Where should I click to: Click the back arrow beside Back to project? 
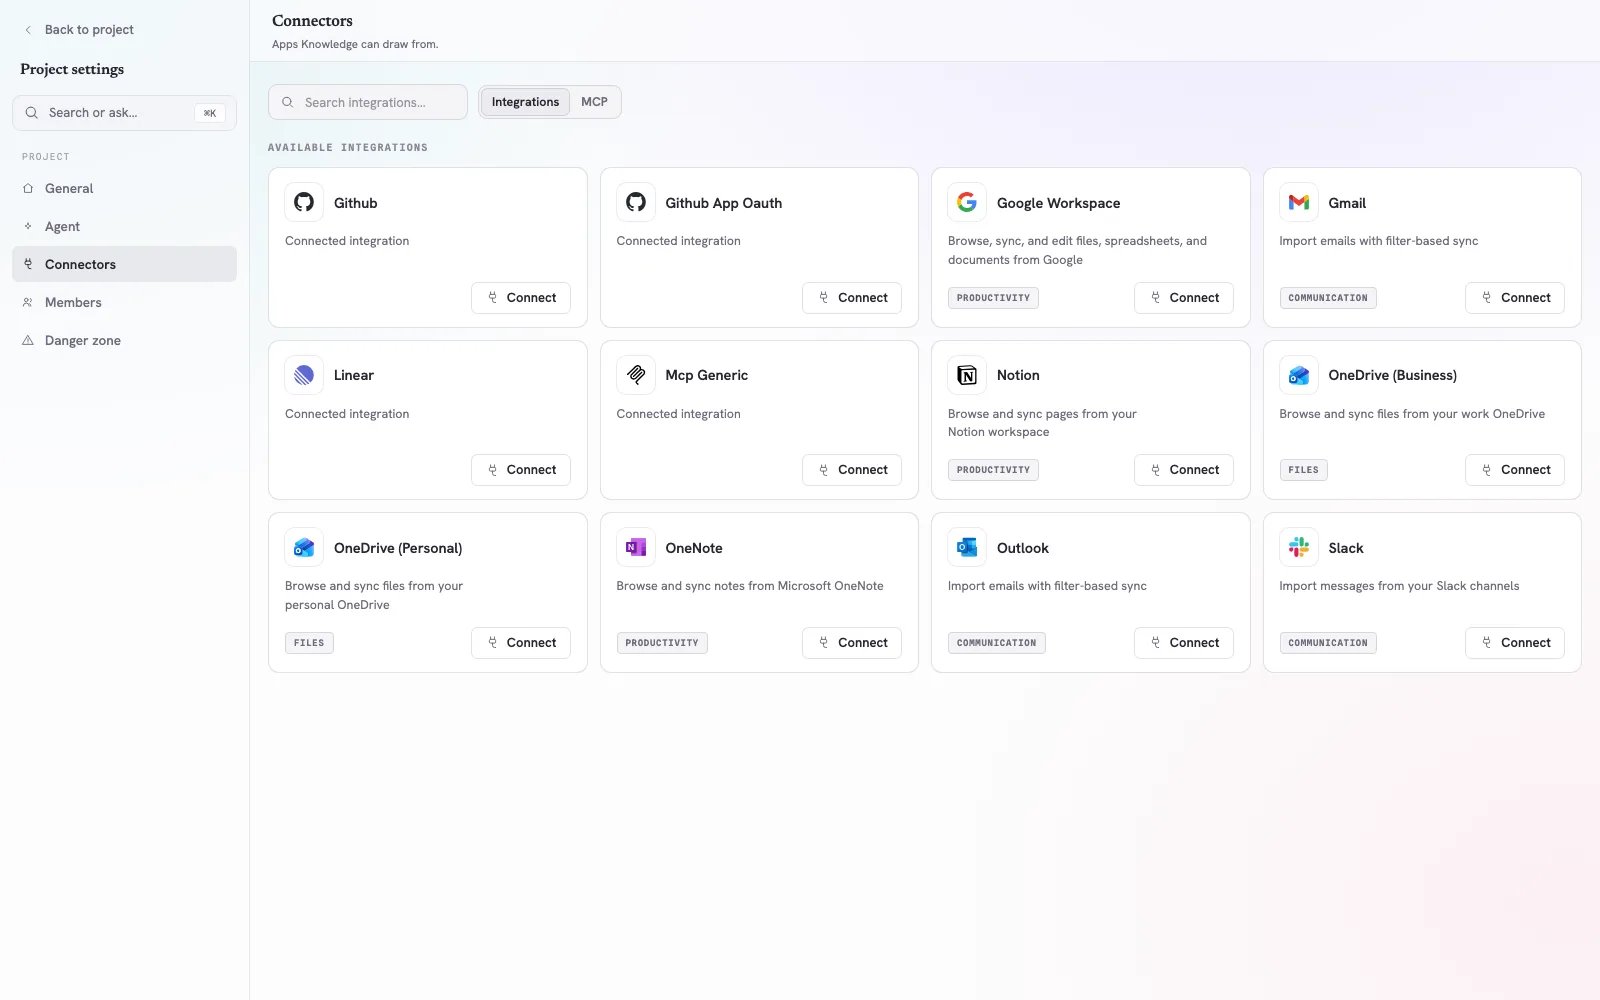pyautogui.click(x=28, y=30)
